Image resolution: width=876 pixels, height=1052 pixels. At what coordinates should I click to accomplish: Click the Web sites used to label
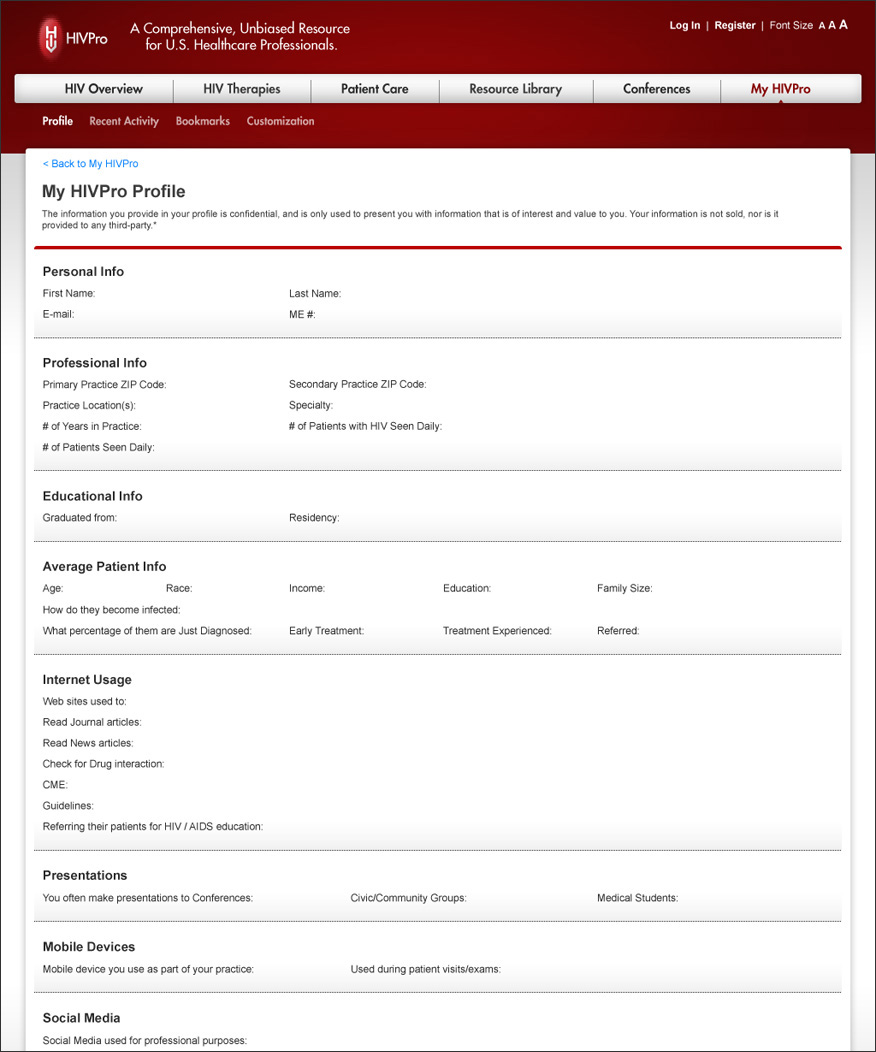tap(85, 702)
